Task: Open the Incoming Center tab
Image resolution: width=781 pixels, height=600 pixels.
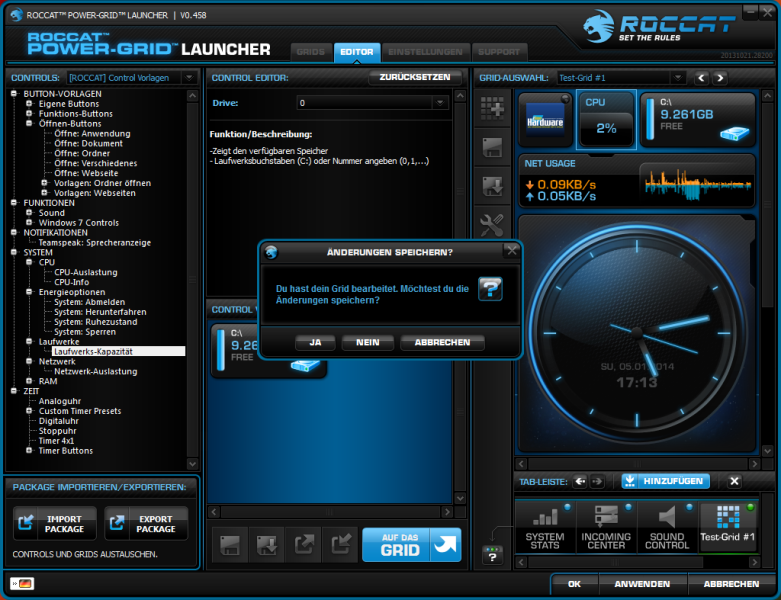Action: click(x=606, y=527)
